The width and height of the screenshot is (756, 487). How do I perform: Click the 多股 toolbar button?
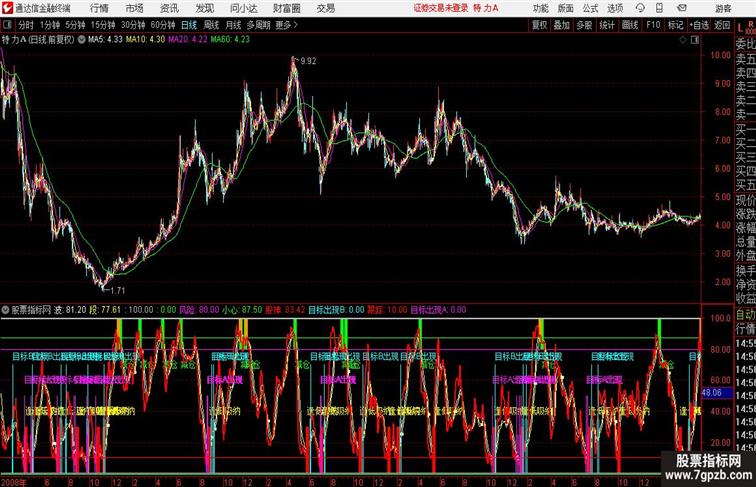pyautogui.click(x=584, y=25)
